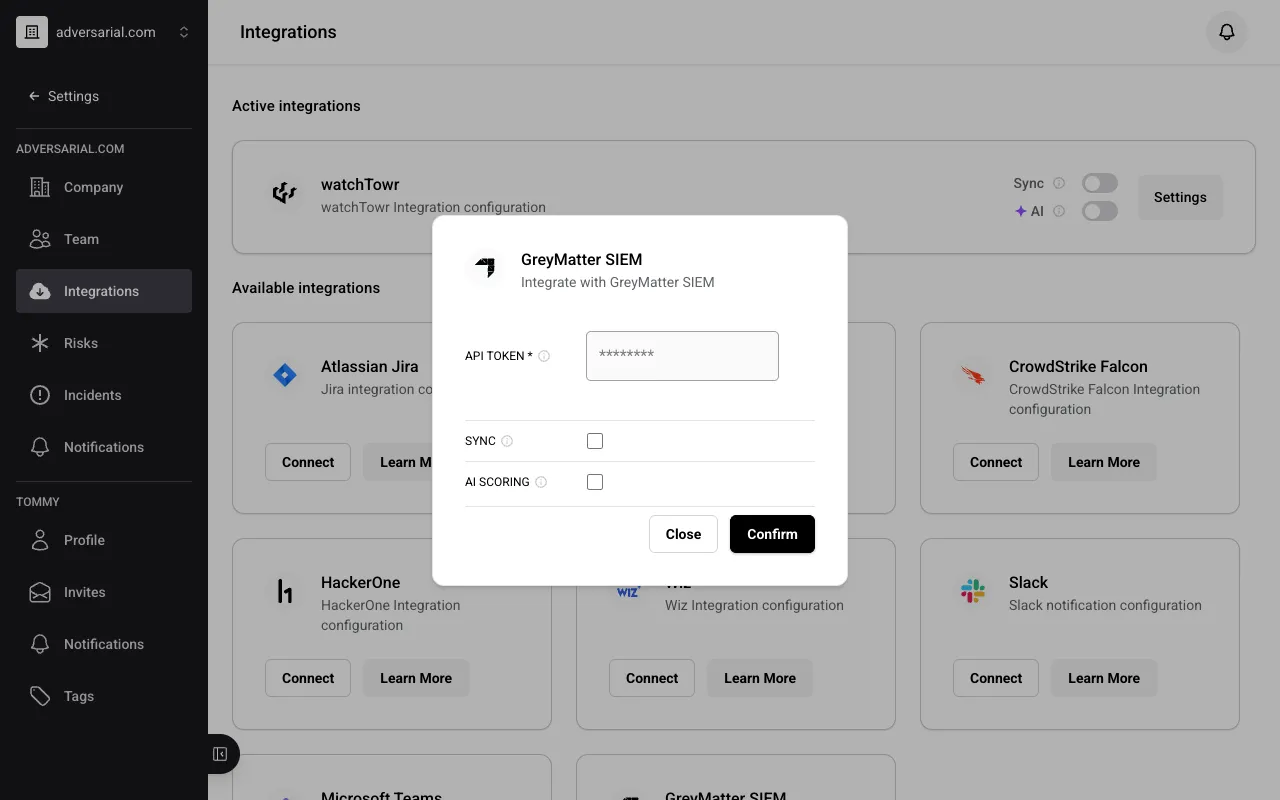Select Integrations in the sidebar
The height and width of the screenshot is (800, 1280).
pyautogui.click(x=104, y=291)
